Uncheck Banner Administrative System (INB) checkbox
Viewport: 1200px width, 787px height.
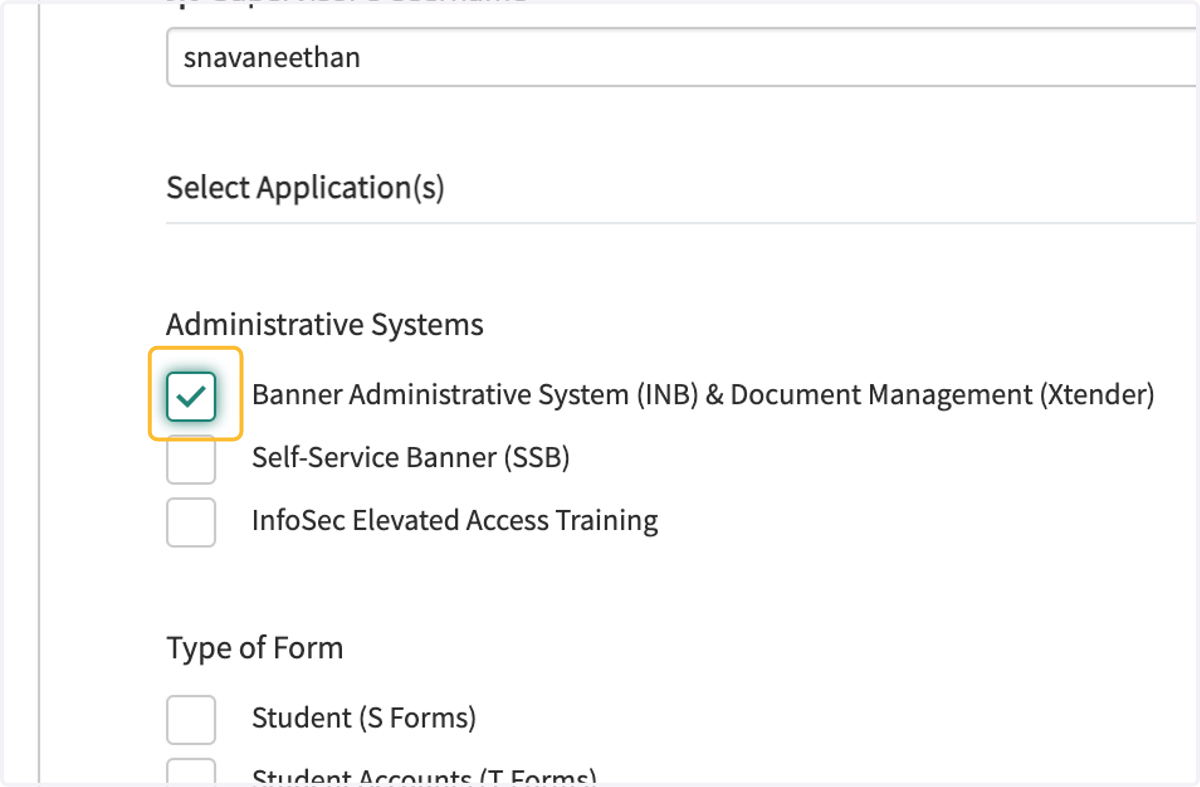point(191,396)
